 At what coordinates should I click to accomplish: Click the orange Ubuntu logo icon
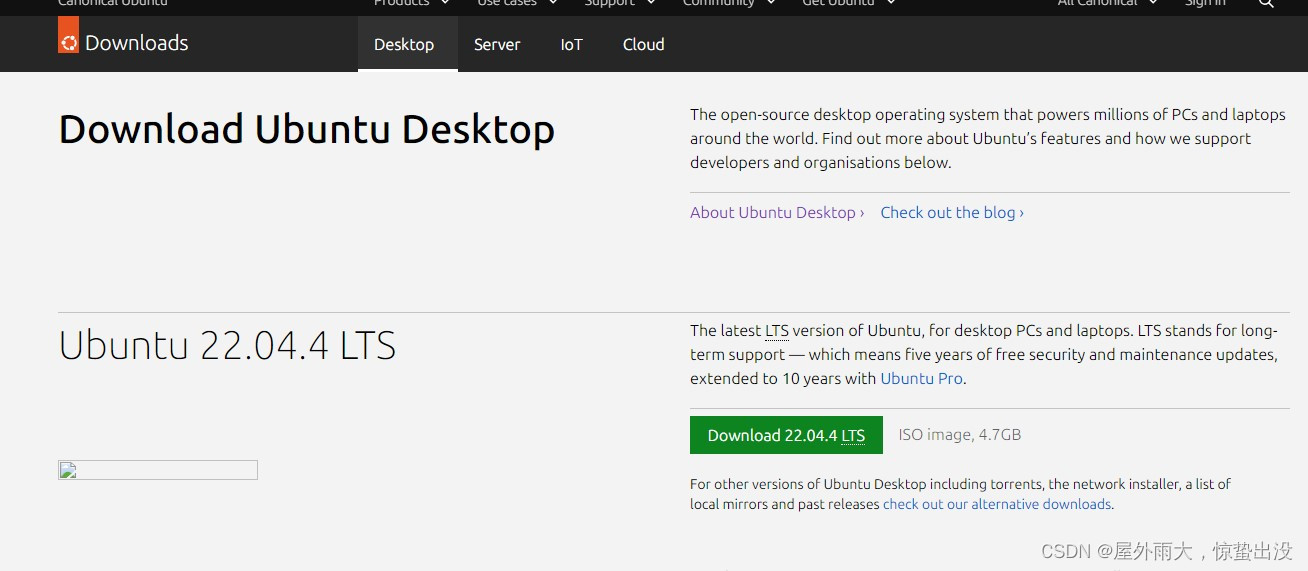pos(68,36)
